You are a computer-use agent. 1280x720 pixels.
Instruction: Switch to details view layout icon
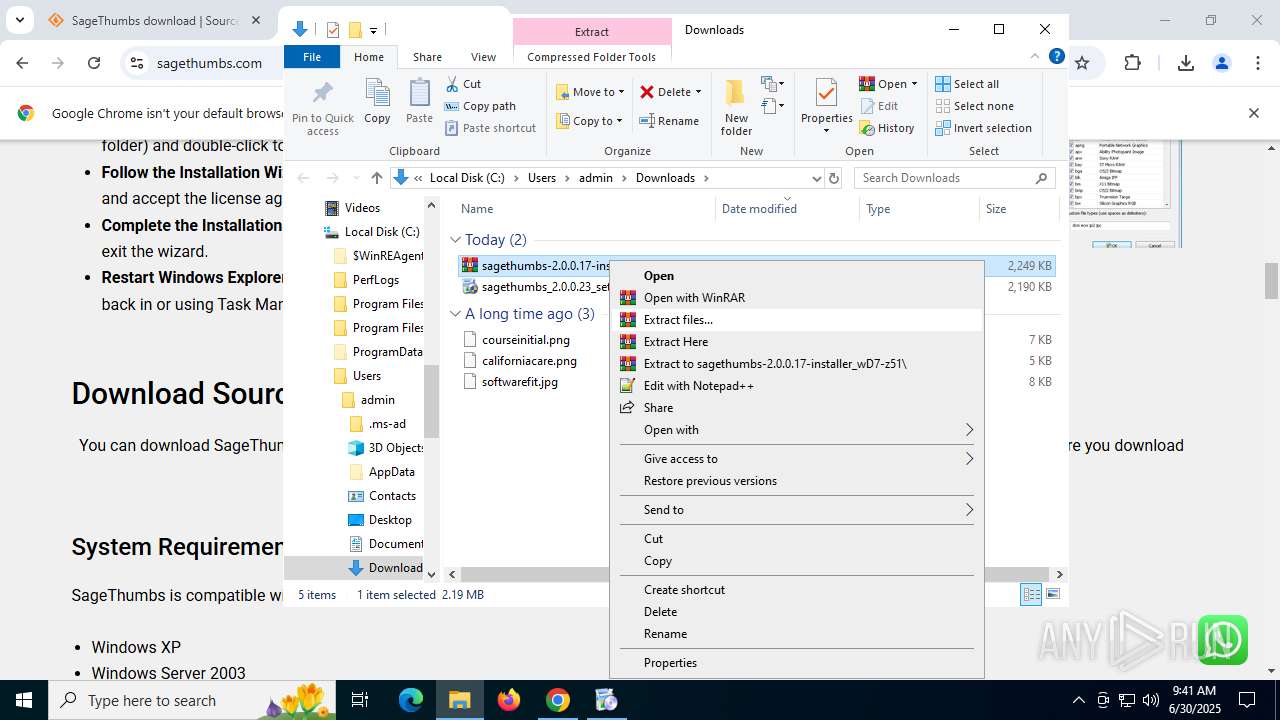[1031, 595]
